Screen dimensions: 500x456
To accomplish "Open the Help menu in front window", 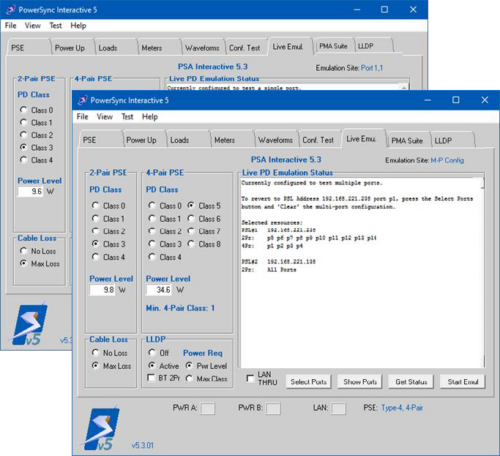I will click(x=150, y=116).
